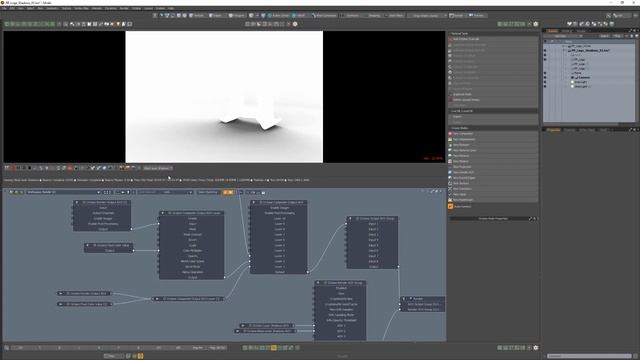Select Edges selection mode
Image resolution: width=640 pixels, height=360 pixels.
coord(216,16)
